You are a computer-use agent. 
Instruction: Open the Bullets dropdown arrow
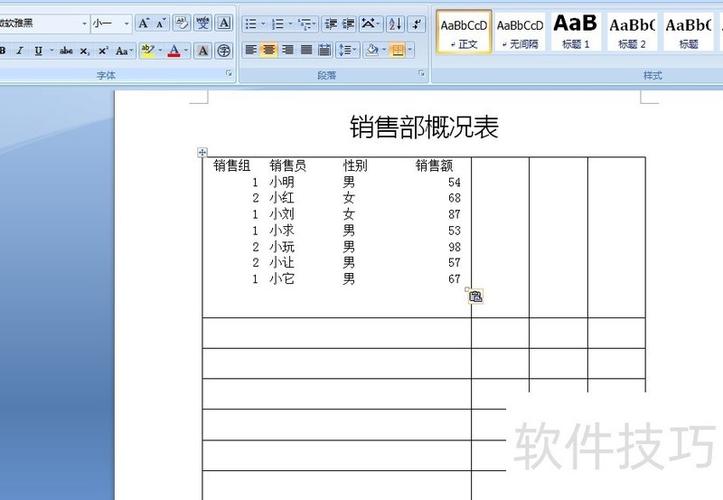pyautogui.click(x=263, y=24)
